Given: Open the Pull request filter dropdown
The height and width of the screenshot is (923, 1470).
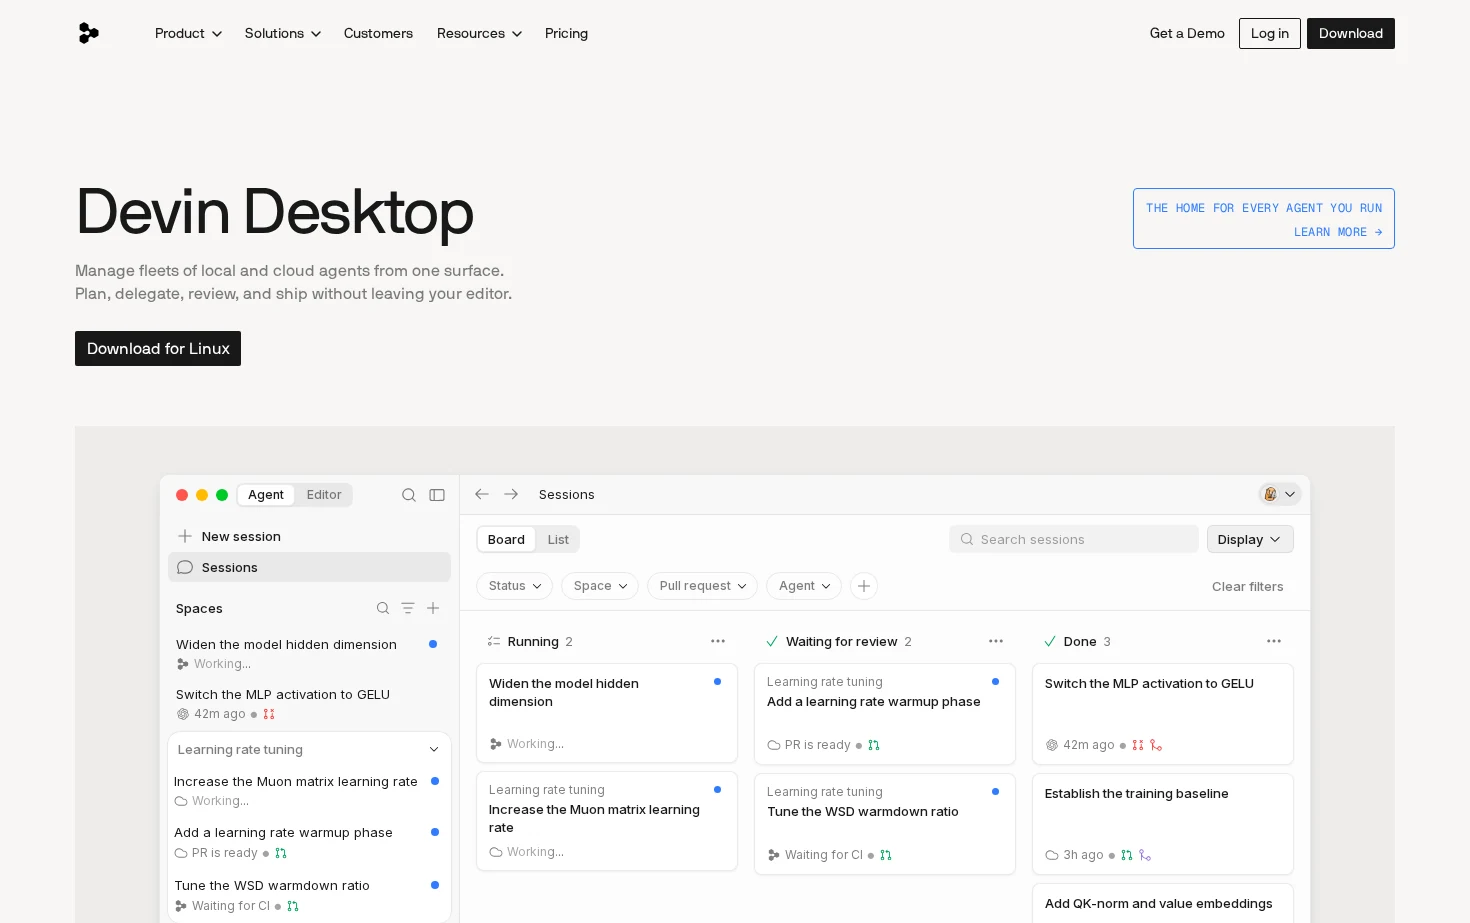Looking at the screenshot, I should click(703, 586).
